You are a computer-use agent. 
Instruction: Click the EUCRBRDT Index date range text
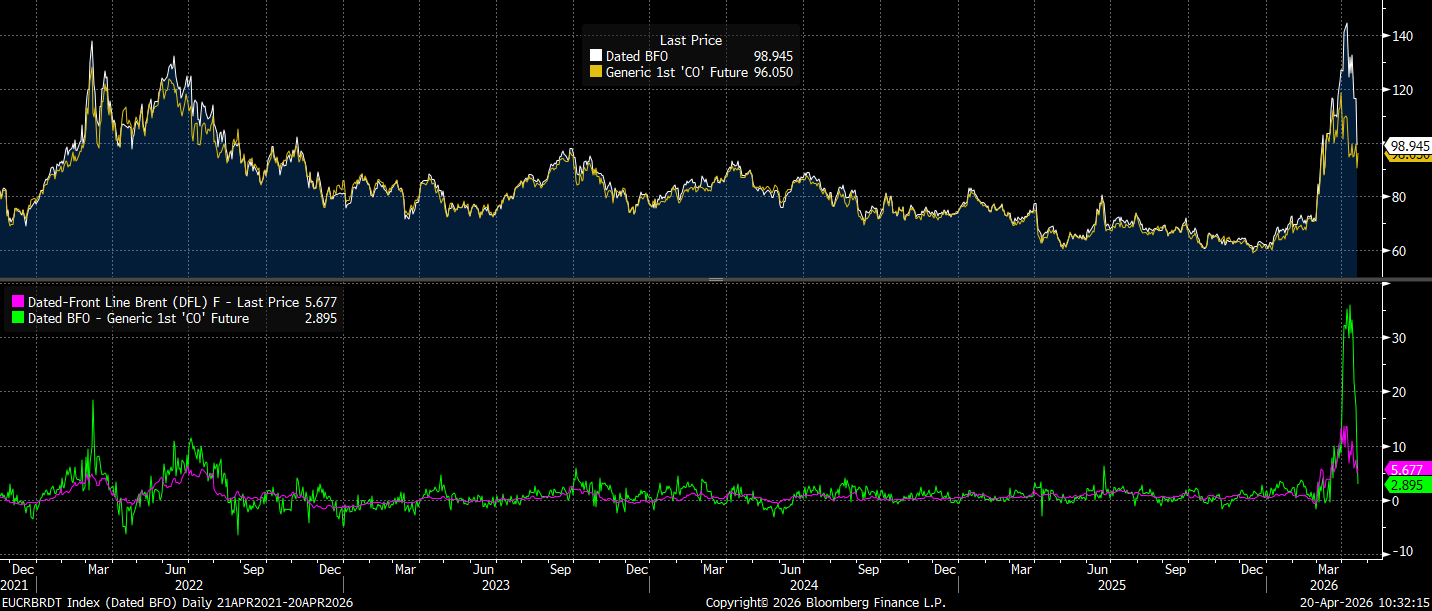[x=177, y=603]
